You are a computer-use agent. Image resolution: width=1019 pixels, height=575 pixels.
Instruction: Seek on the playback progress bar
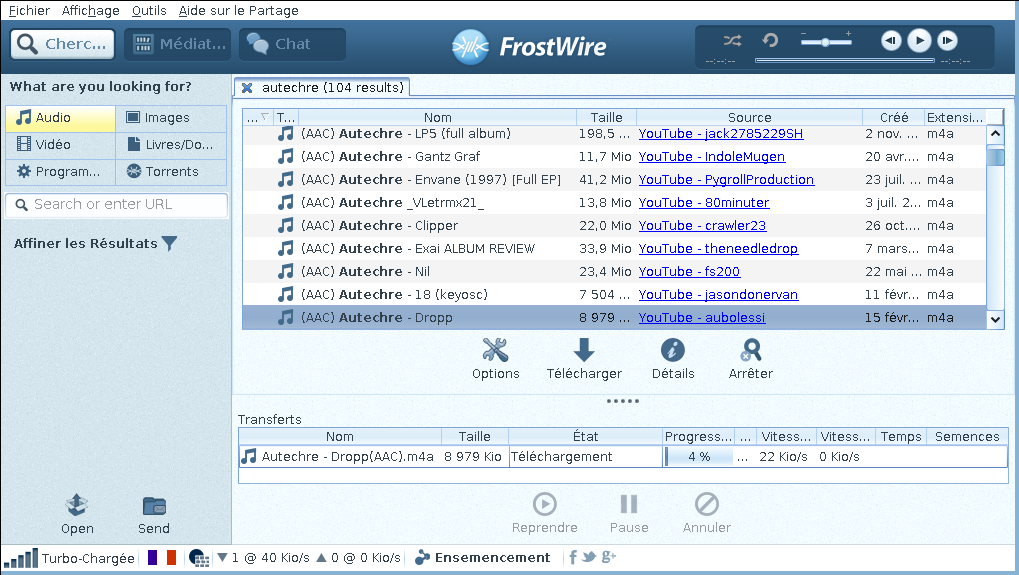click(x=845, y=60)
